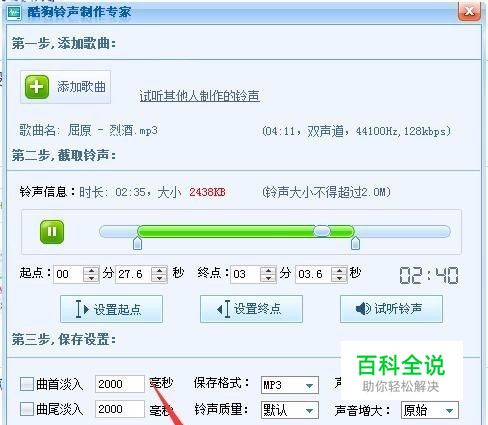Click the playback position knob on the green bar
Viewport: 488px width, 425px height.
coord(322,231)
